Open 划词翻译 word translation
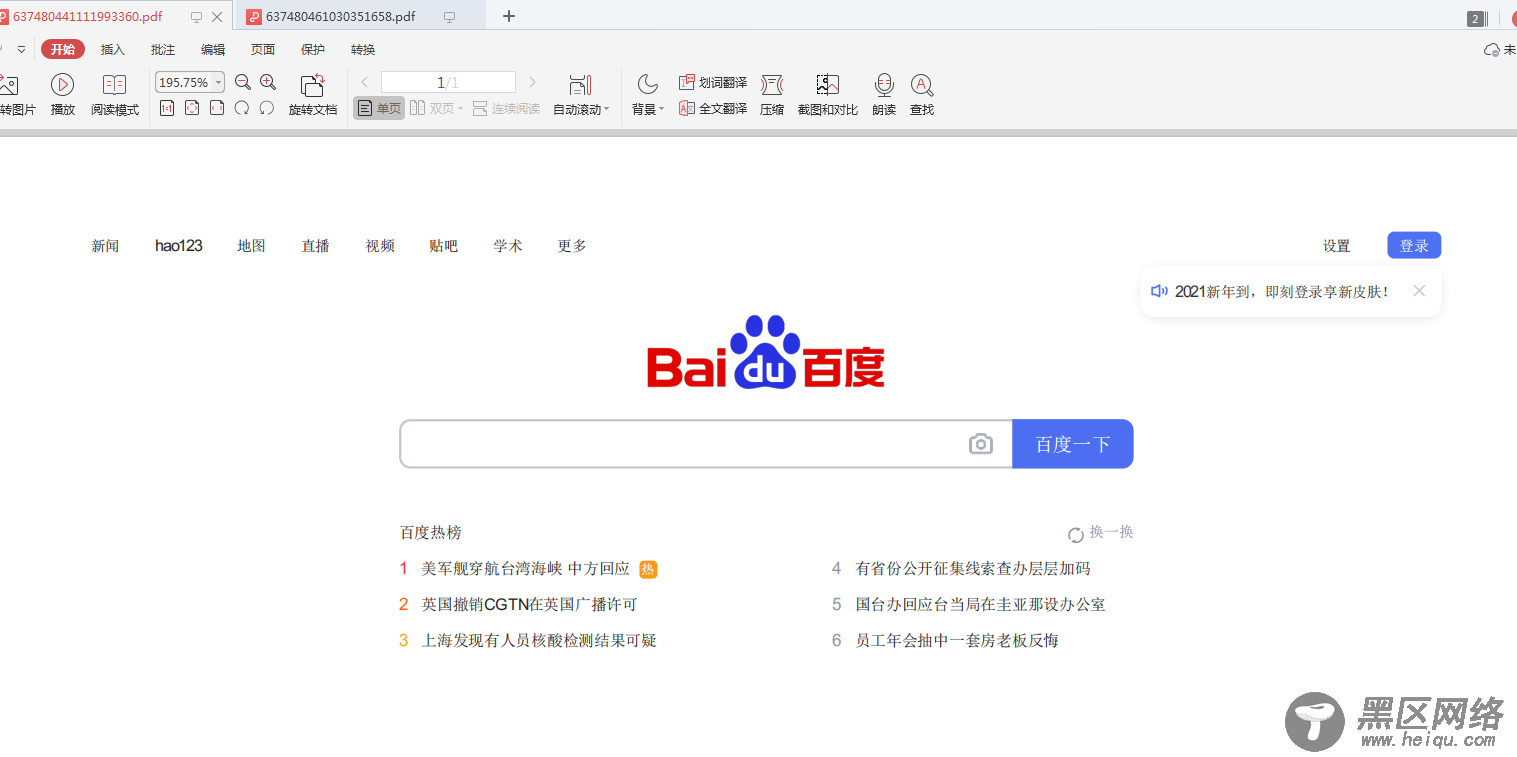This screenshot has height=757, width=1517. (713, 82)
